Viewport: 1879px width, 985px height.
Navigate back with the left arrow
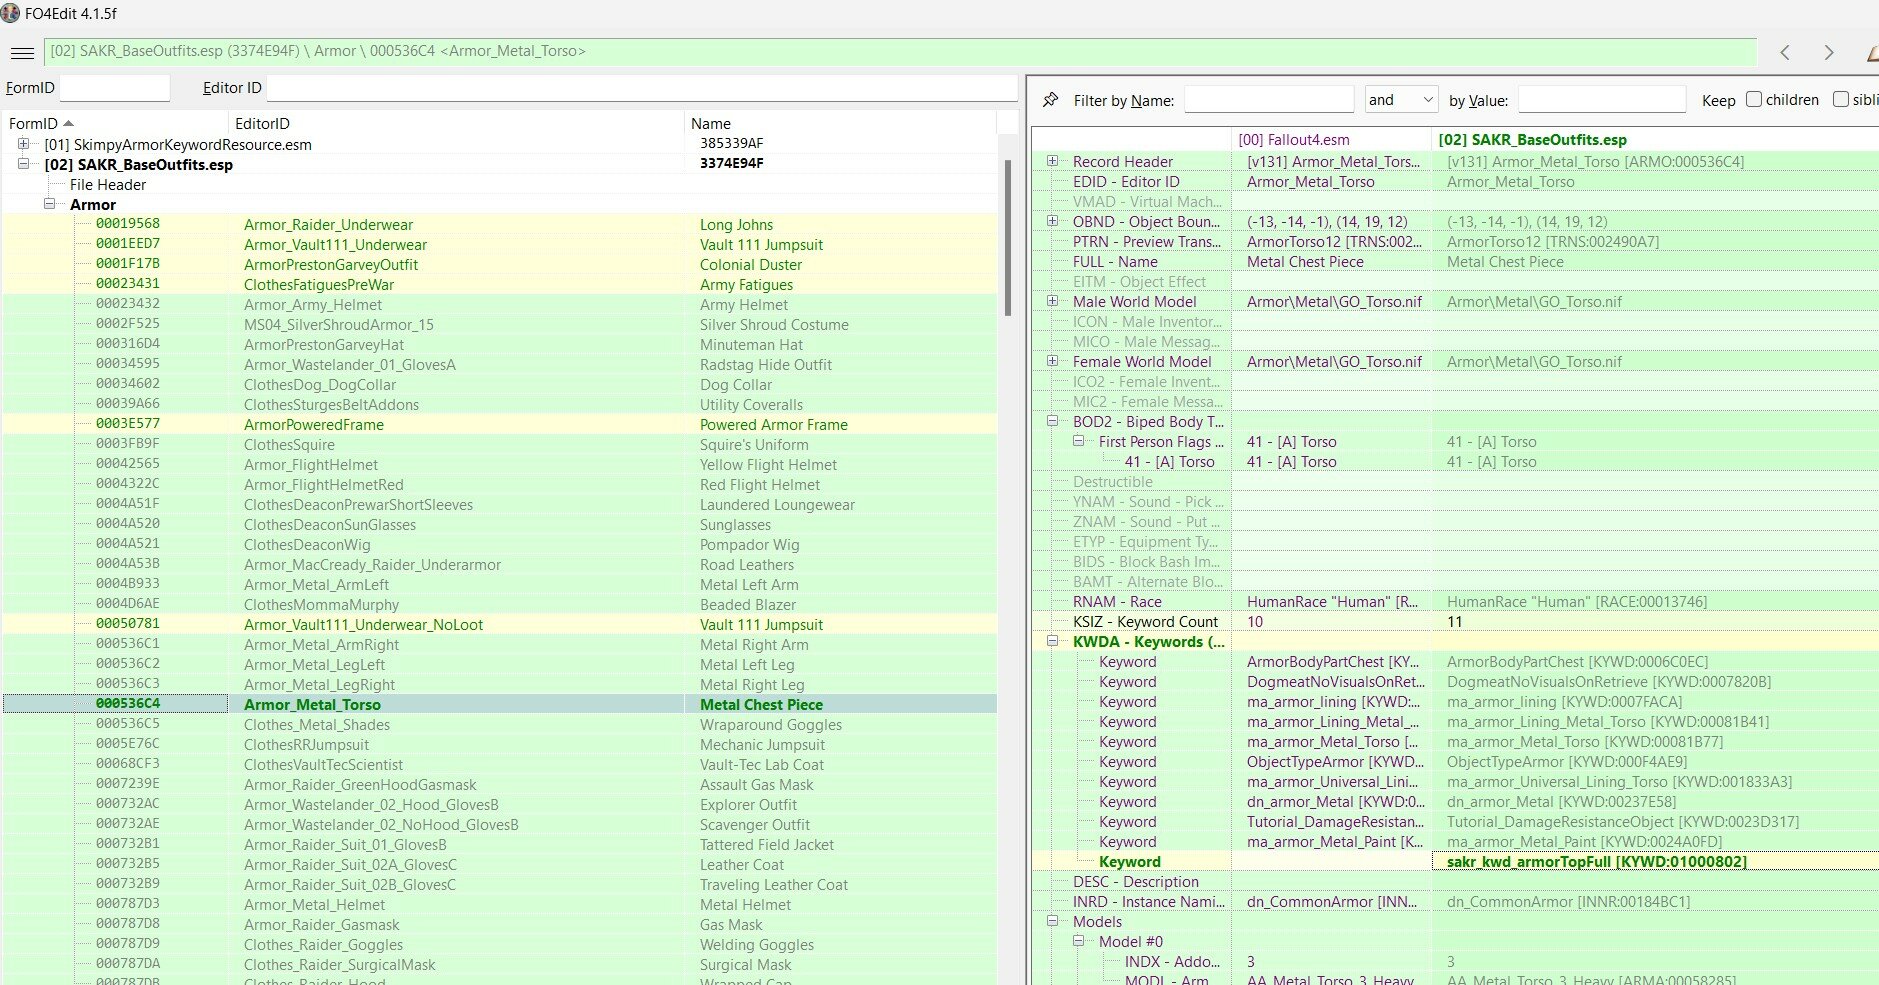1785,53
